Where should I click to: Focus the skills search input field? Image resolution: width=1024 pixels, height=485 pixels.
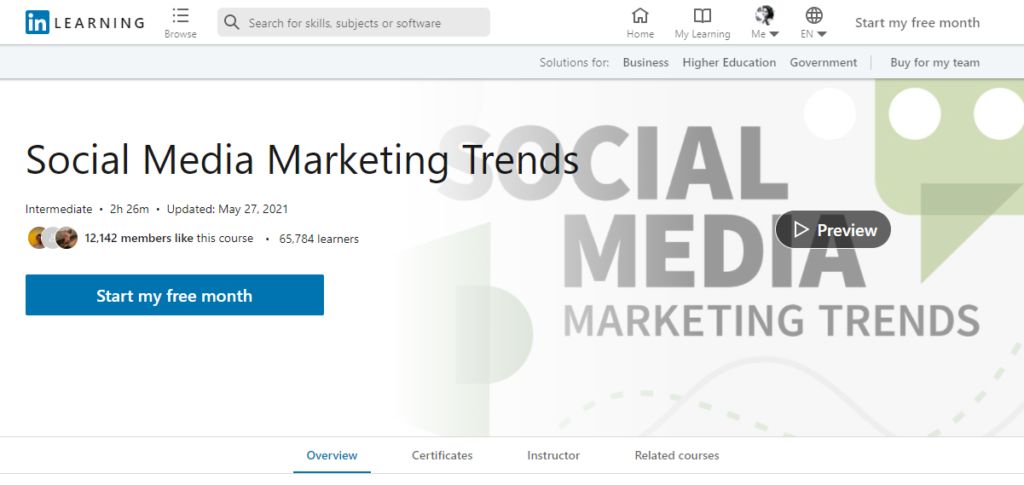coord(360,22)
